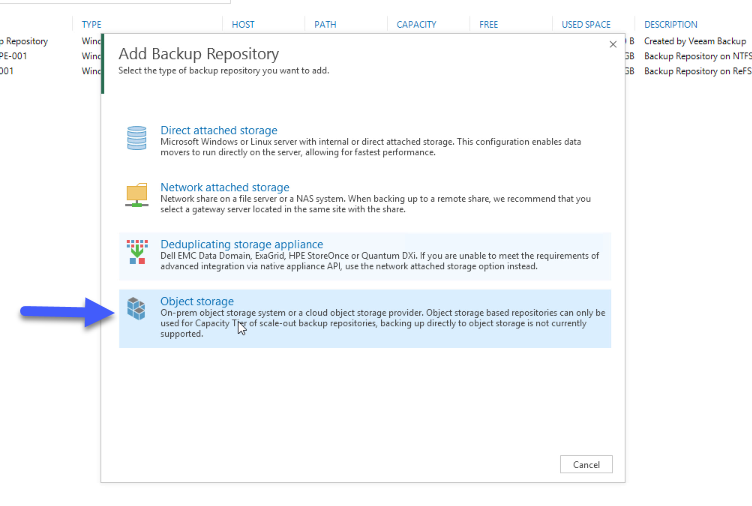Screen dimensions: 752x506
Task: Choose the Network attached storage option
Action: 225,187
